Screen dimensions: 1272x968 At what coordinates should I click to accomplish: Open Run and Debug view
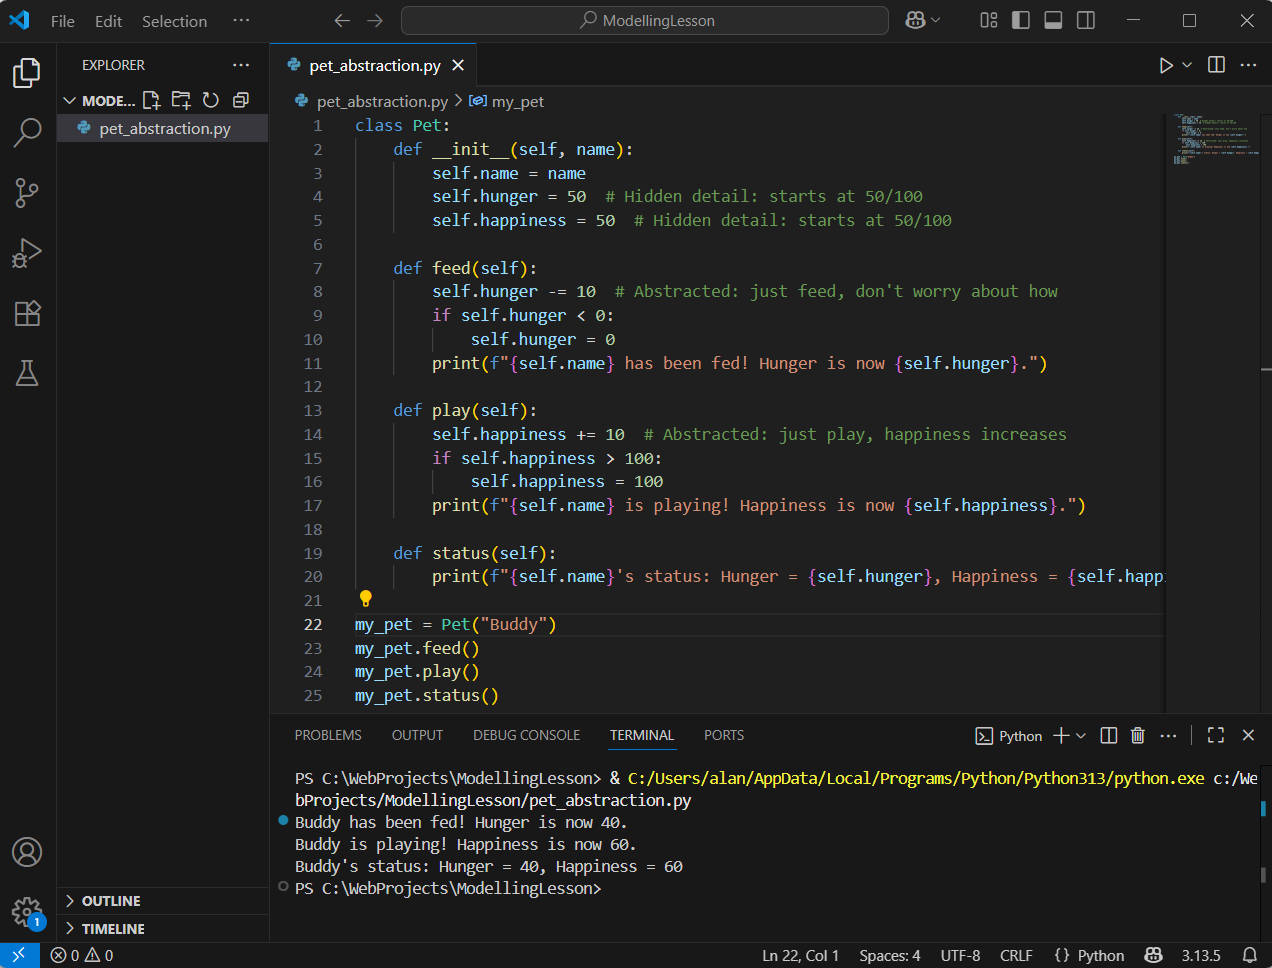(x=27, y=253)
